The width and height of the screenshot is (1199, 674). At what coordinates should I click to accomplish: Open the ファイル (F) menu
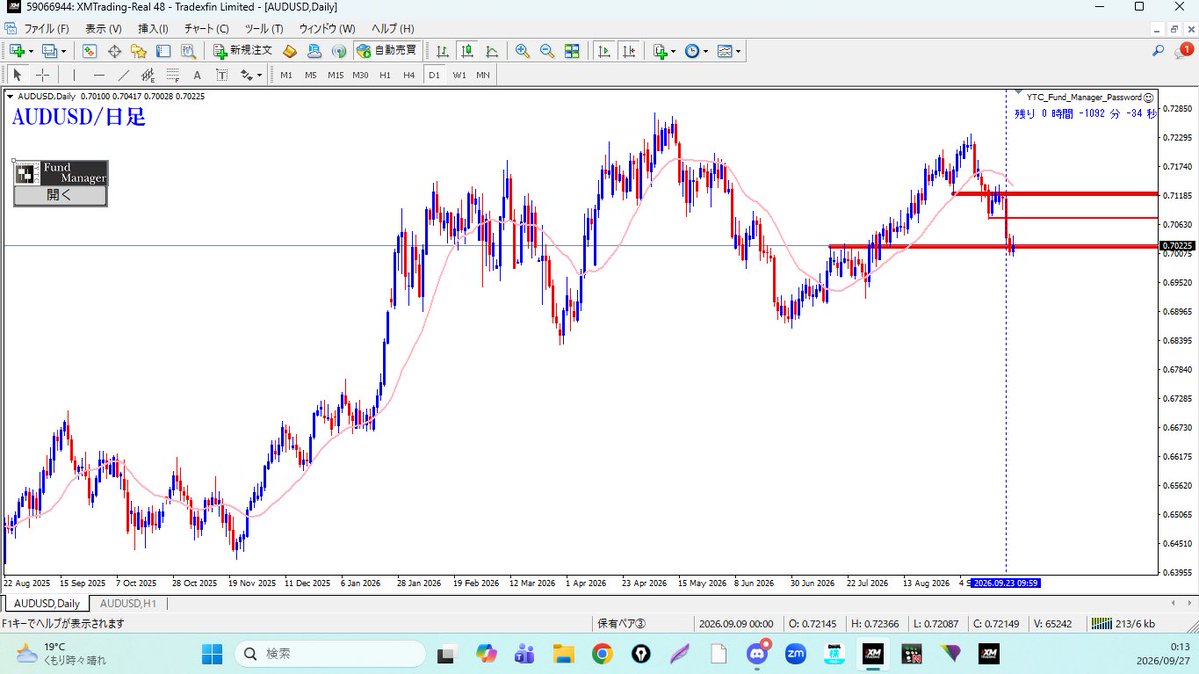[47, 29]
